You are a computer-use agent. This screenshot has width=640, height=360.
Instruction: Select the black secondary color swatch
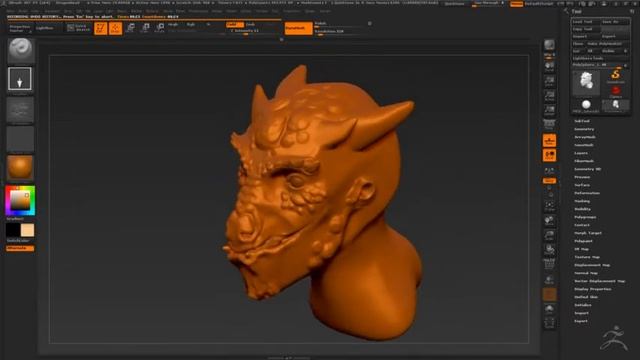[13, 230]
